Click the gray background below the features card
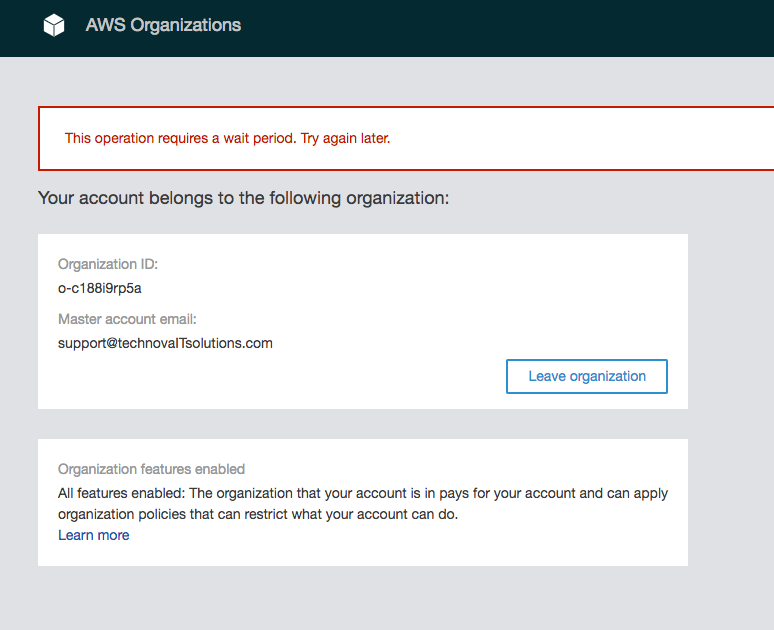 [x=362, y=598]
